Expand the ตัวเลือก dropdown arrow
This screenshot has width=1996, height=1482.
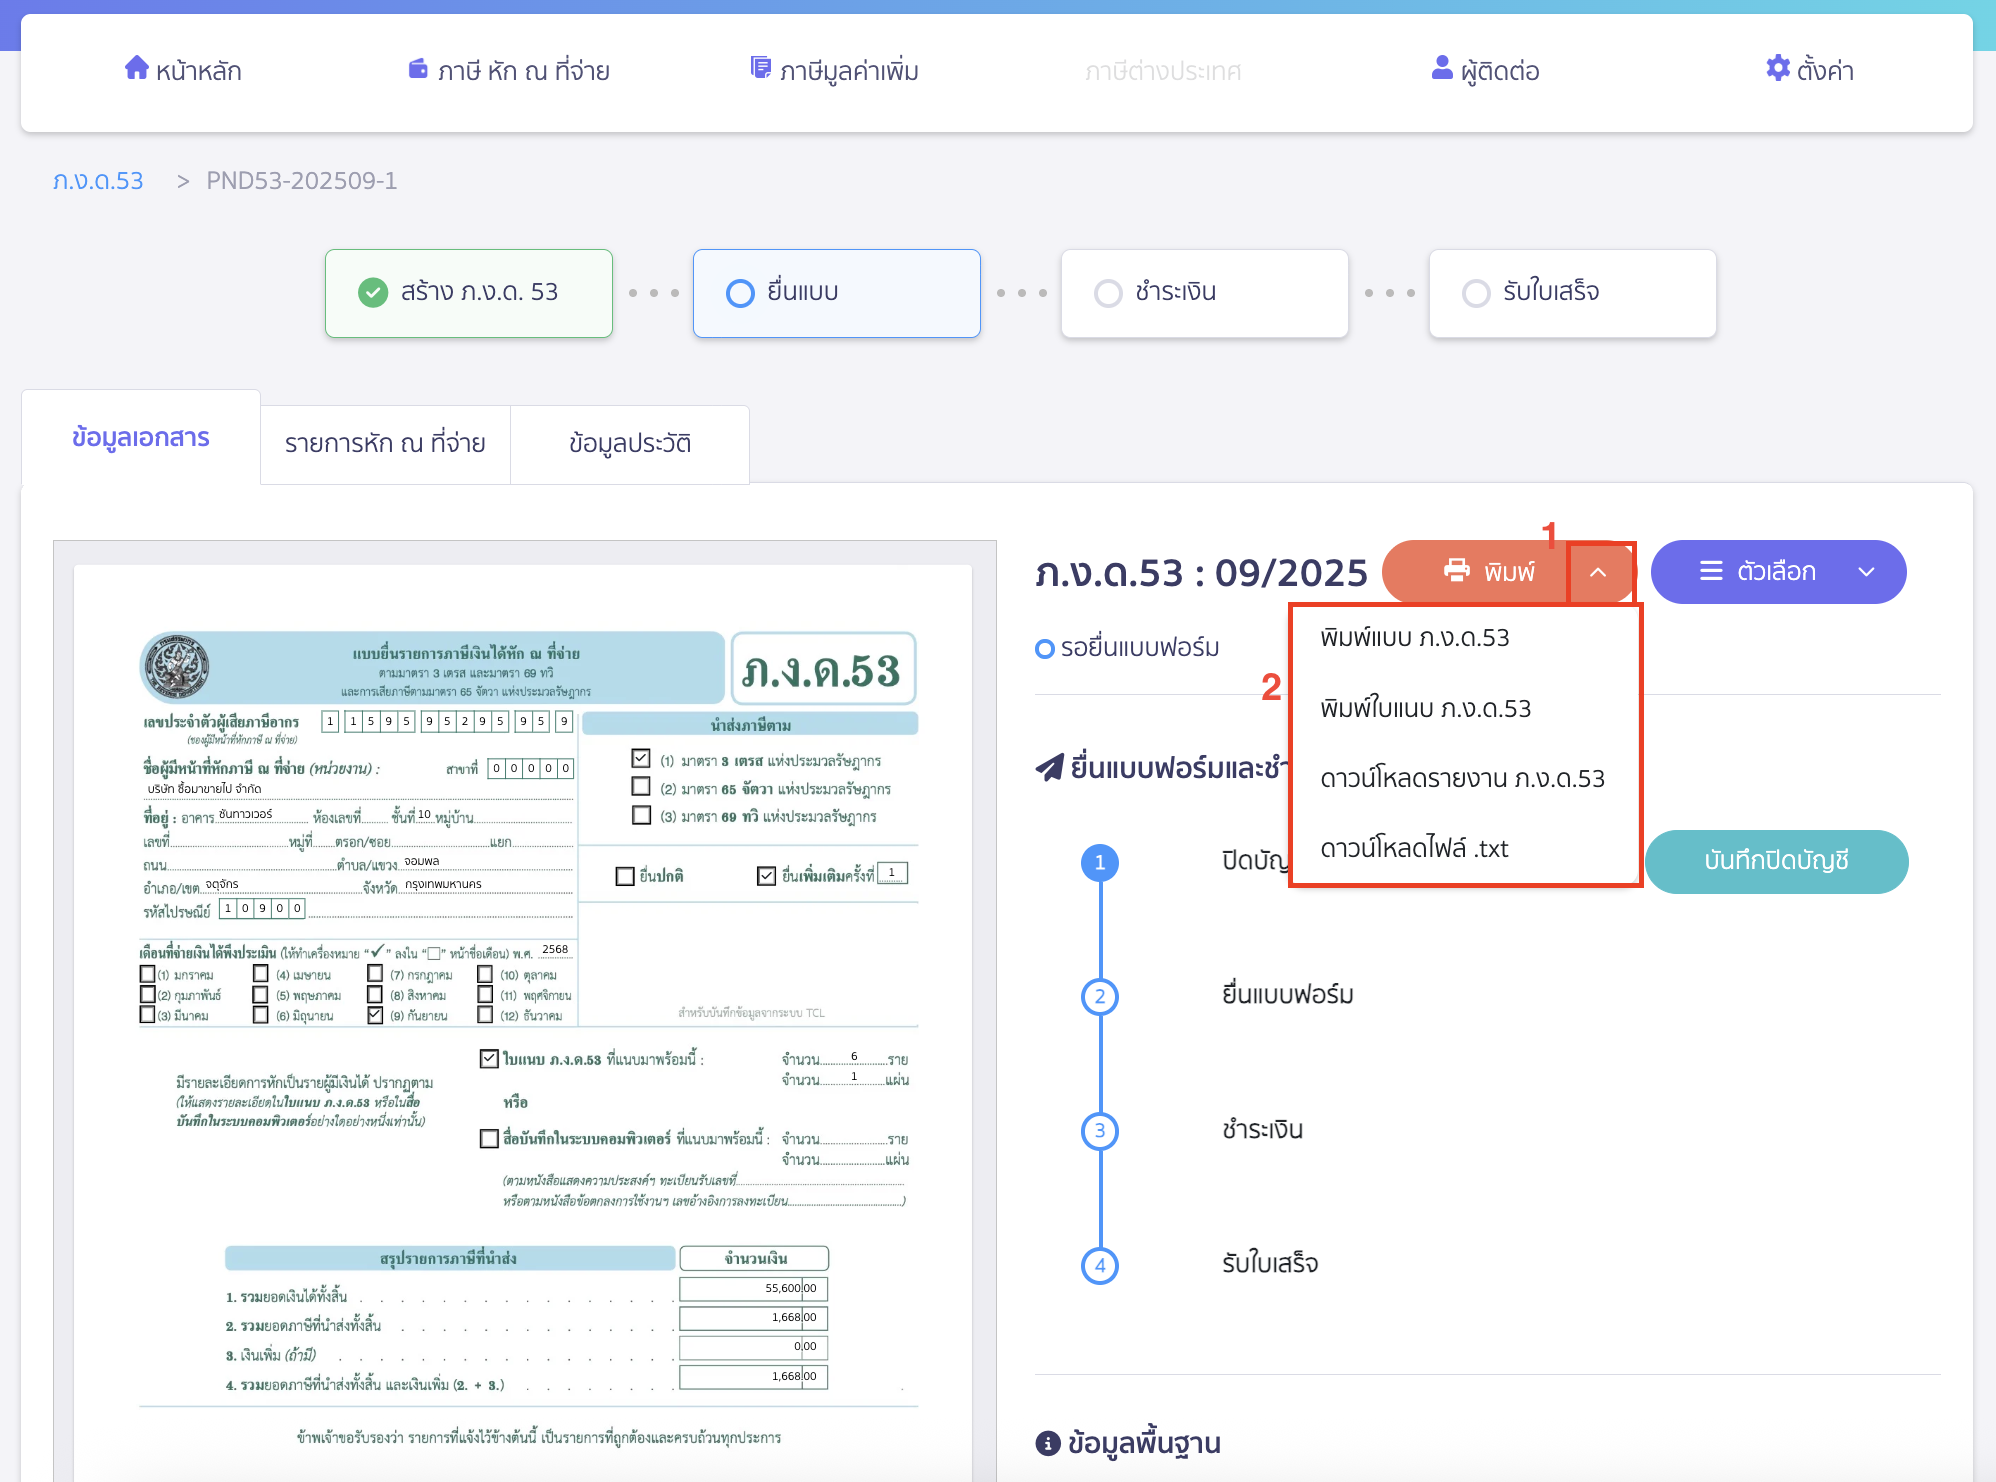tap(1866, 572)
